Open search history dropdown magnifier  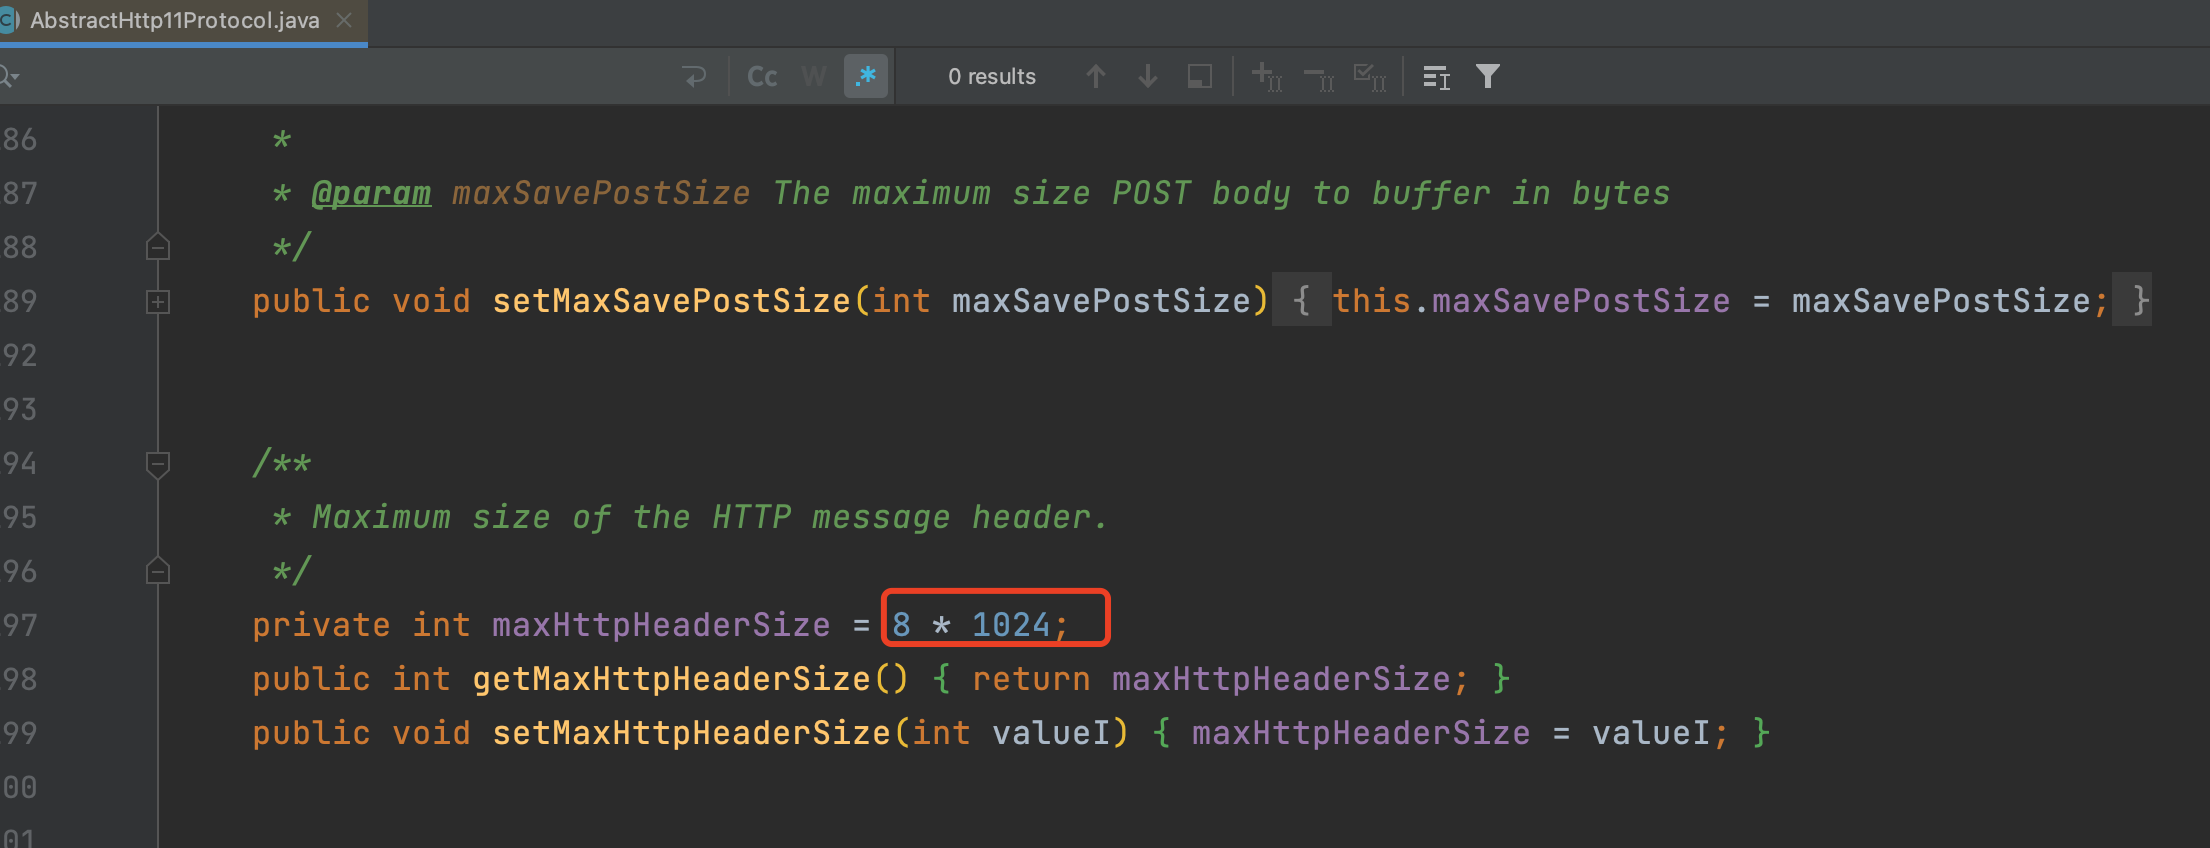[9, 77]
